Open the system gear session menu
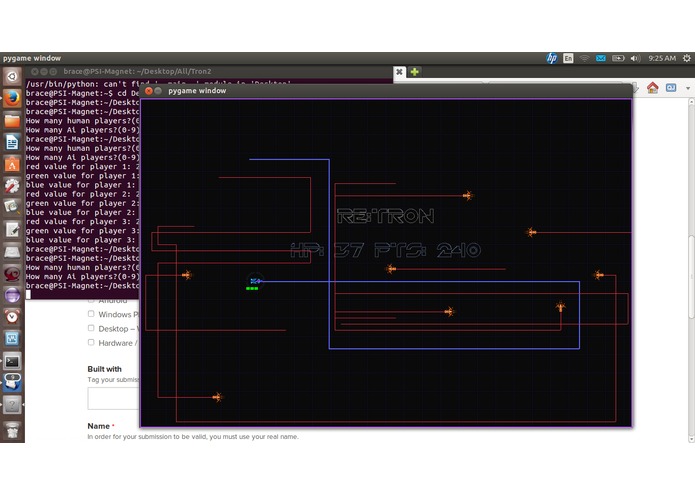 [687, 58]
